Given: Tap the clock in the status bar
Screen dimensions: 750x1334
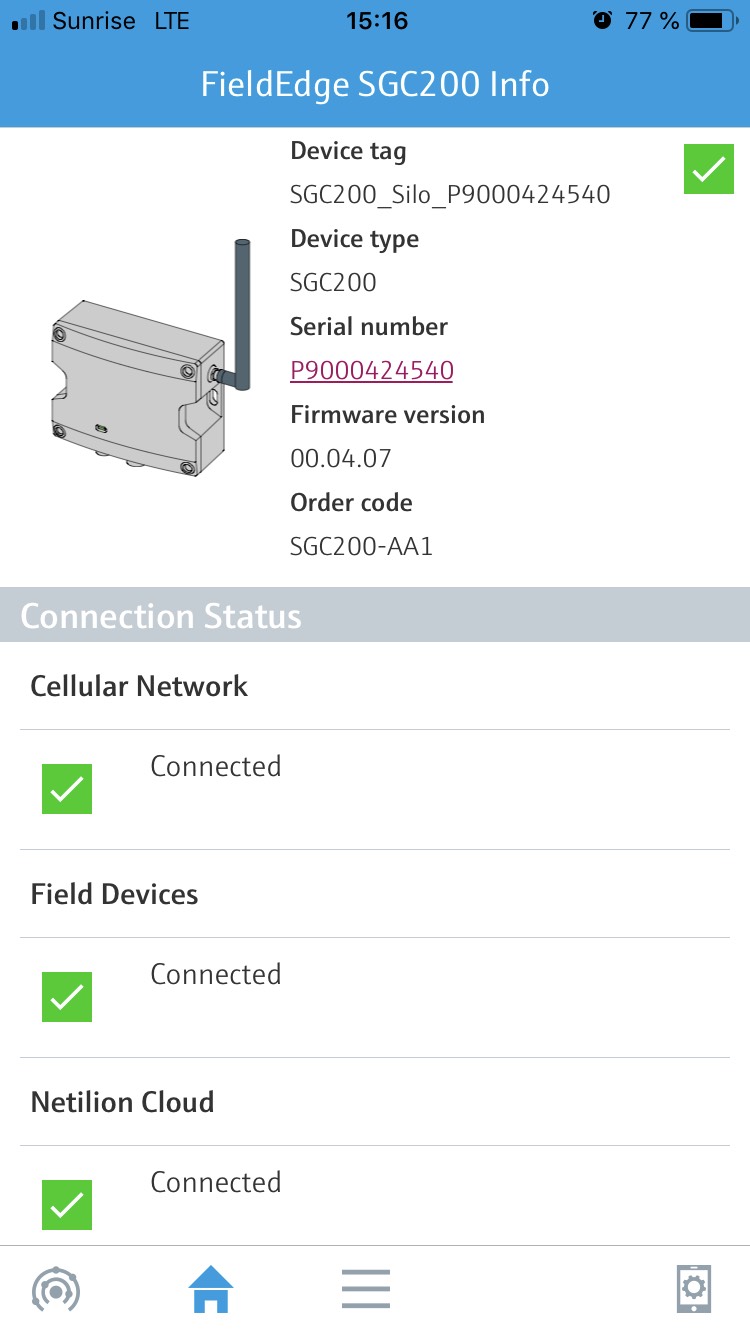Looking at the screenshot, I should pyautogui.click(x=376, y=21).
